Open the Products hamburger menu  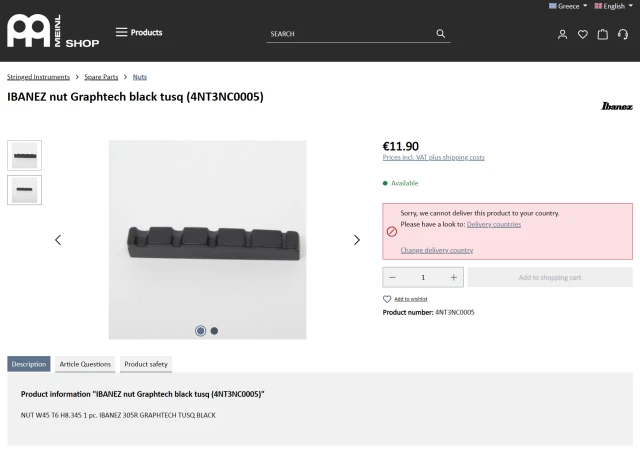[139, 32]
